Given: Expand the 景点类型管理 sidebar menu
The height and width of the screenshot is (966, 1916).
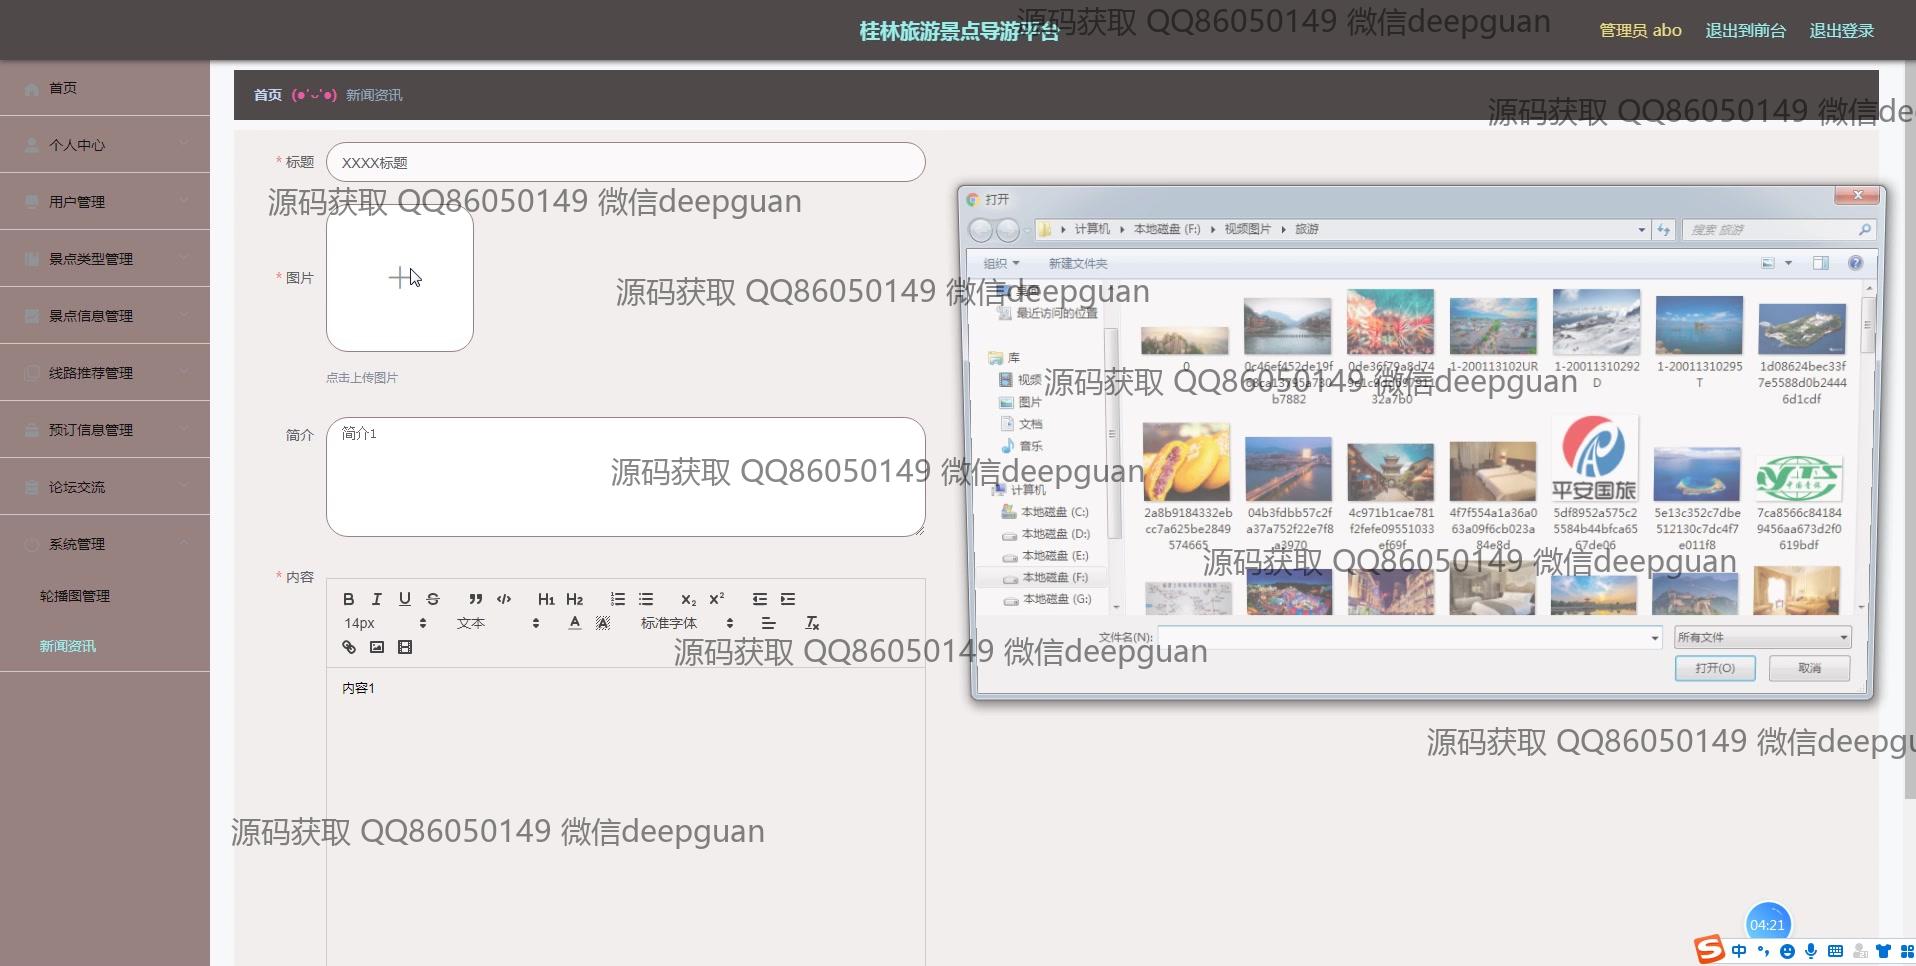Looking at the screenshot, I should tap(105, 259).
